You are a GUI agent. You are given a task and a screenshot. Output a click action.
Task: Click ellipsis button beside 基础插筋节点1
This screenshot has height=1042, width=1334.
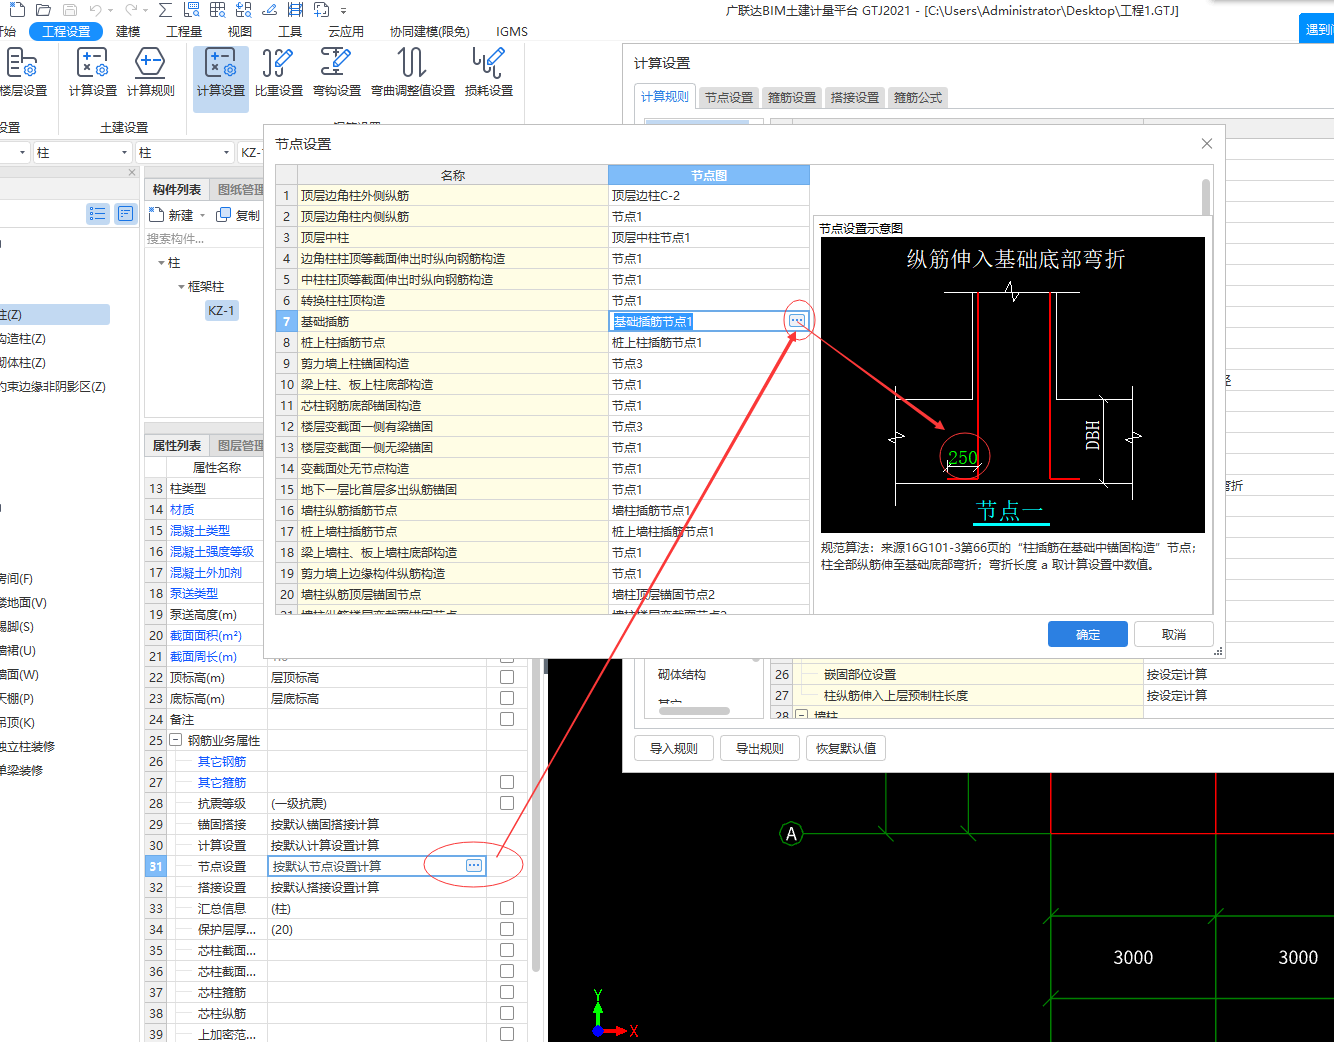[797, 321]
